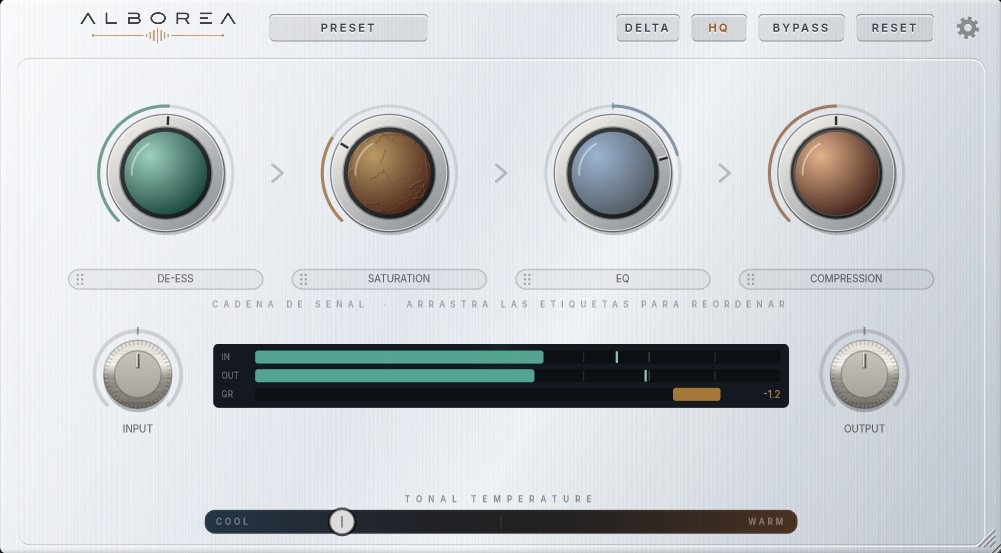Click the arrow between EQ and Compression
Screen dimensions: 1001x553
tap(724, 173)
